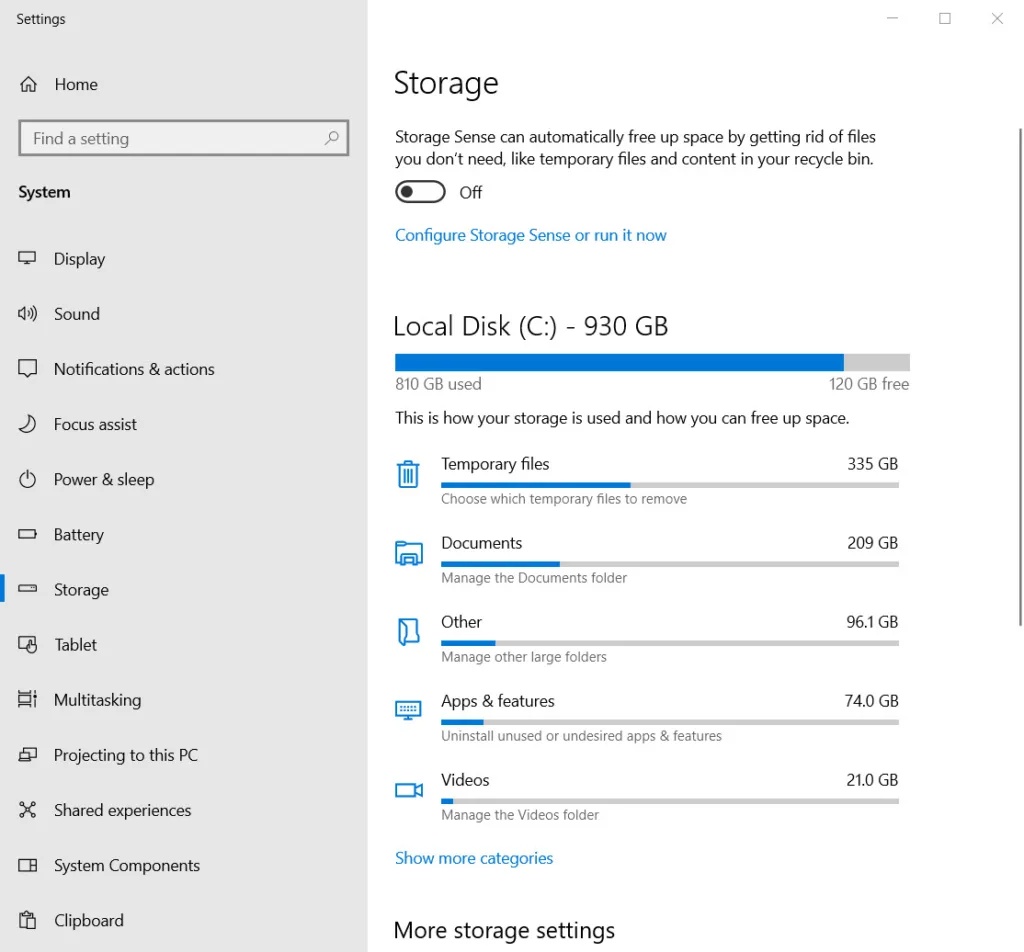Click the 96.1 GB value
The height and width of the screenshot is (952, 1024).
tap(872, 622)
